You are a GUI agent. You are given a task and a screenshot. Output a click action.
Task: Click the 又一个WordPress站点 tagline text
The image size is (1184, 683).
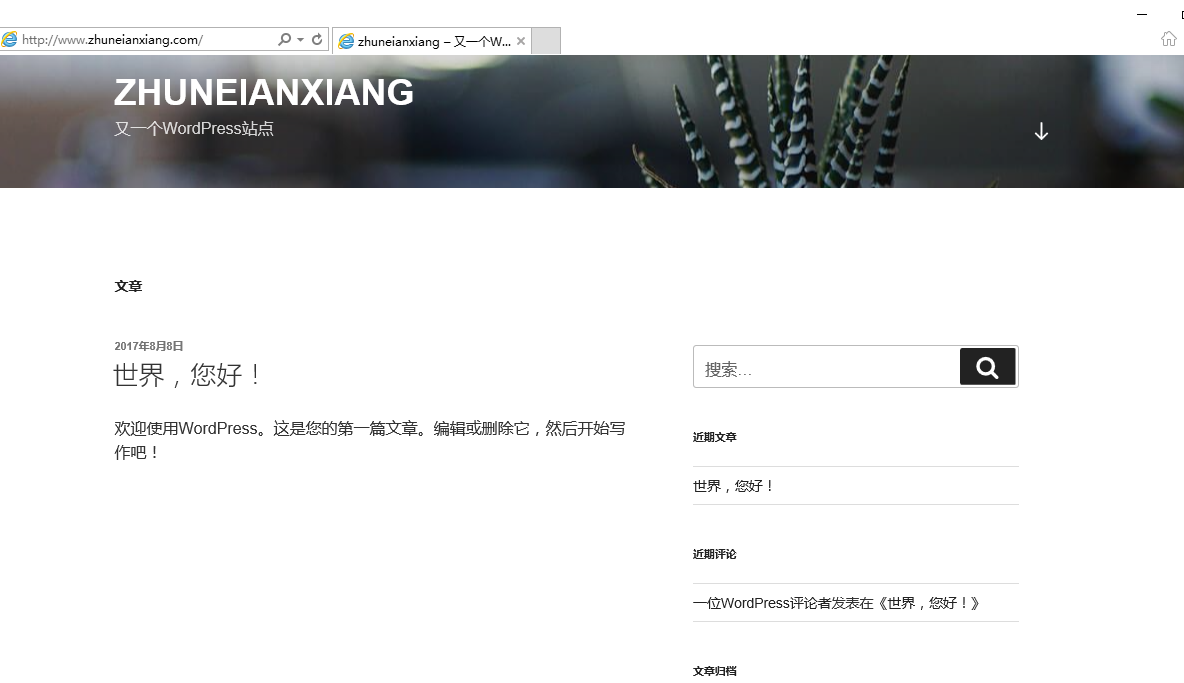pos(194,128)
